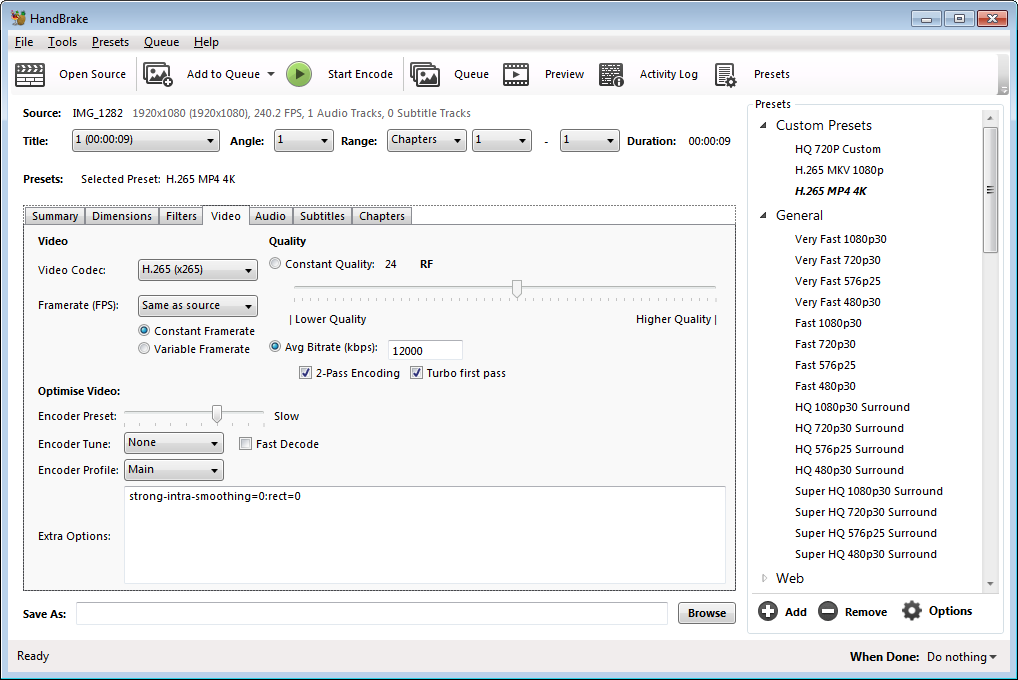Screen dimensions: 1018x680
Task: Click the green Start Encode play icon
Action: click(x=299, y=74)
